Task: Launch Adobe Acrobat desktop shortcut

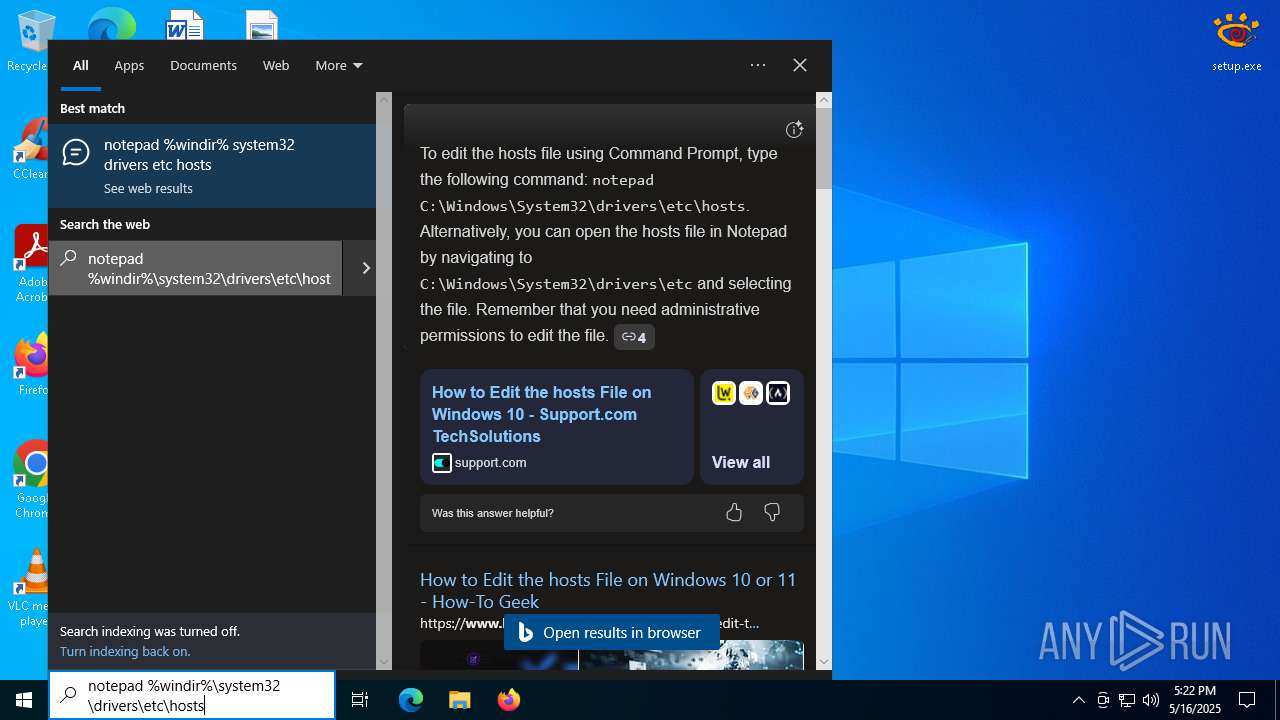Action: click(x=30, y=263)
